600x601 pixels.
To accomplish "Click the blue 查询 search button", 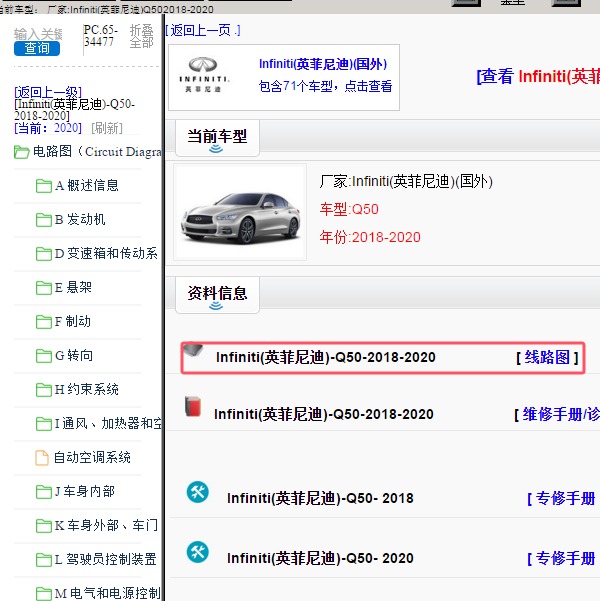I will point(37,48).
